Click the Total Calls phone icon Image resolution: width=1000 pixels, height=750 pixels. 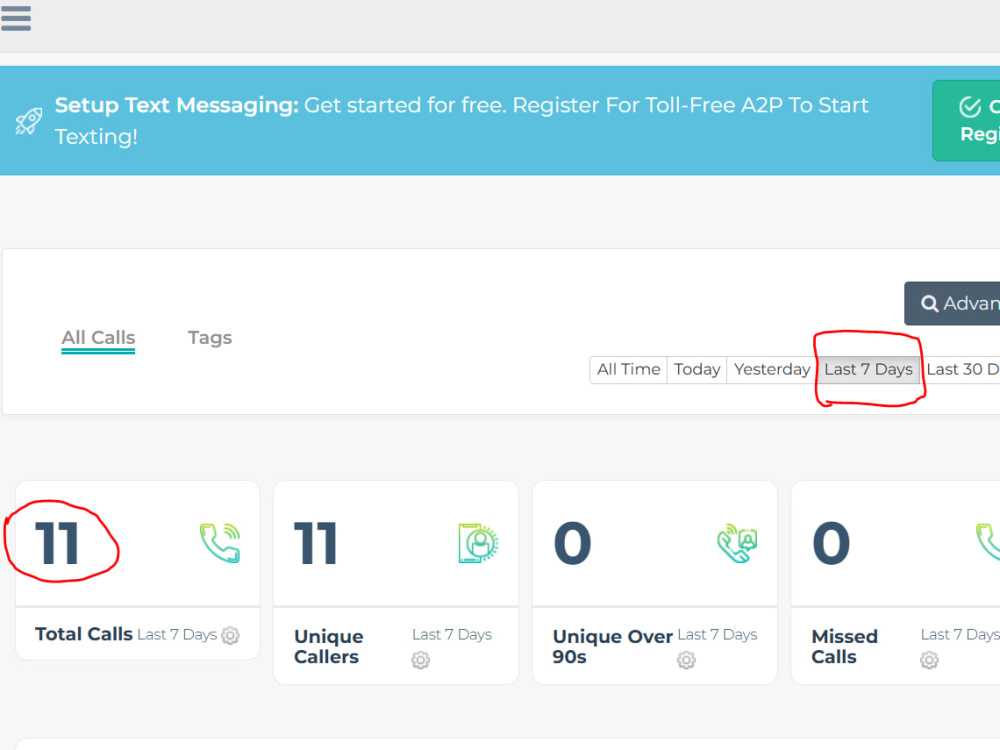pos(220,543)
